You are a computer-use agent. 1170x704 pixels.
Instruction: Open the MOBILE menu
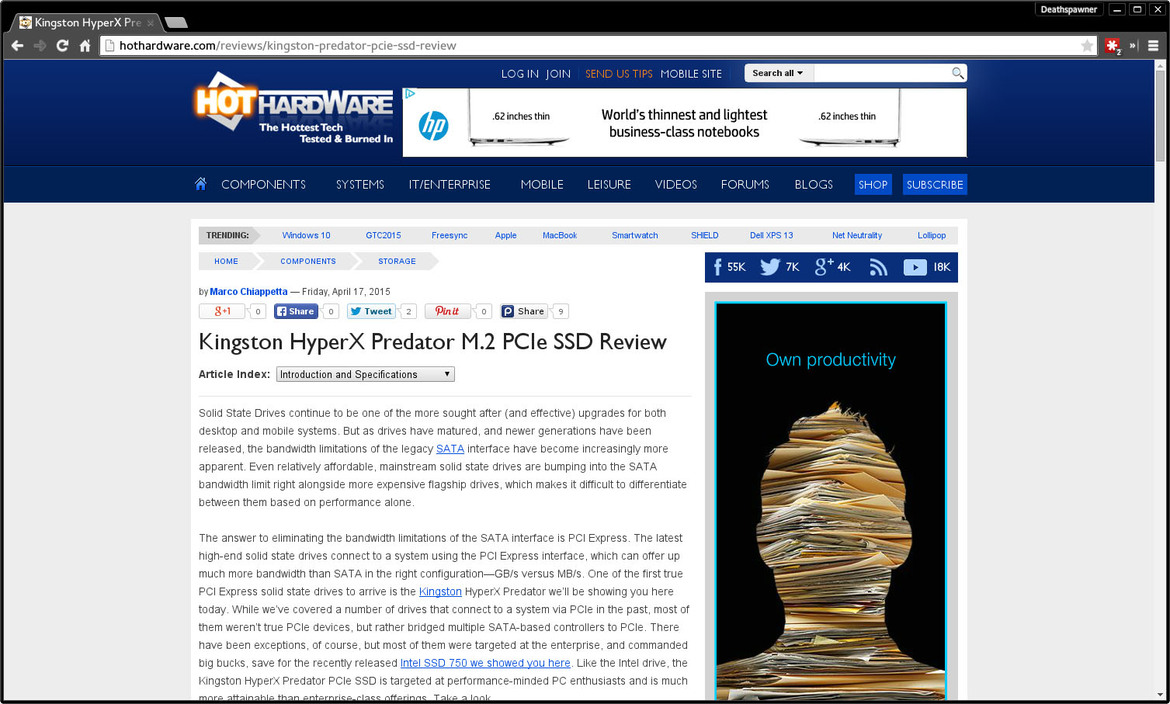point(542,184)
